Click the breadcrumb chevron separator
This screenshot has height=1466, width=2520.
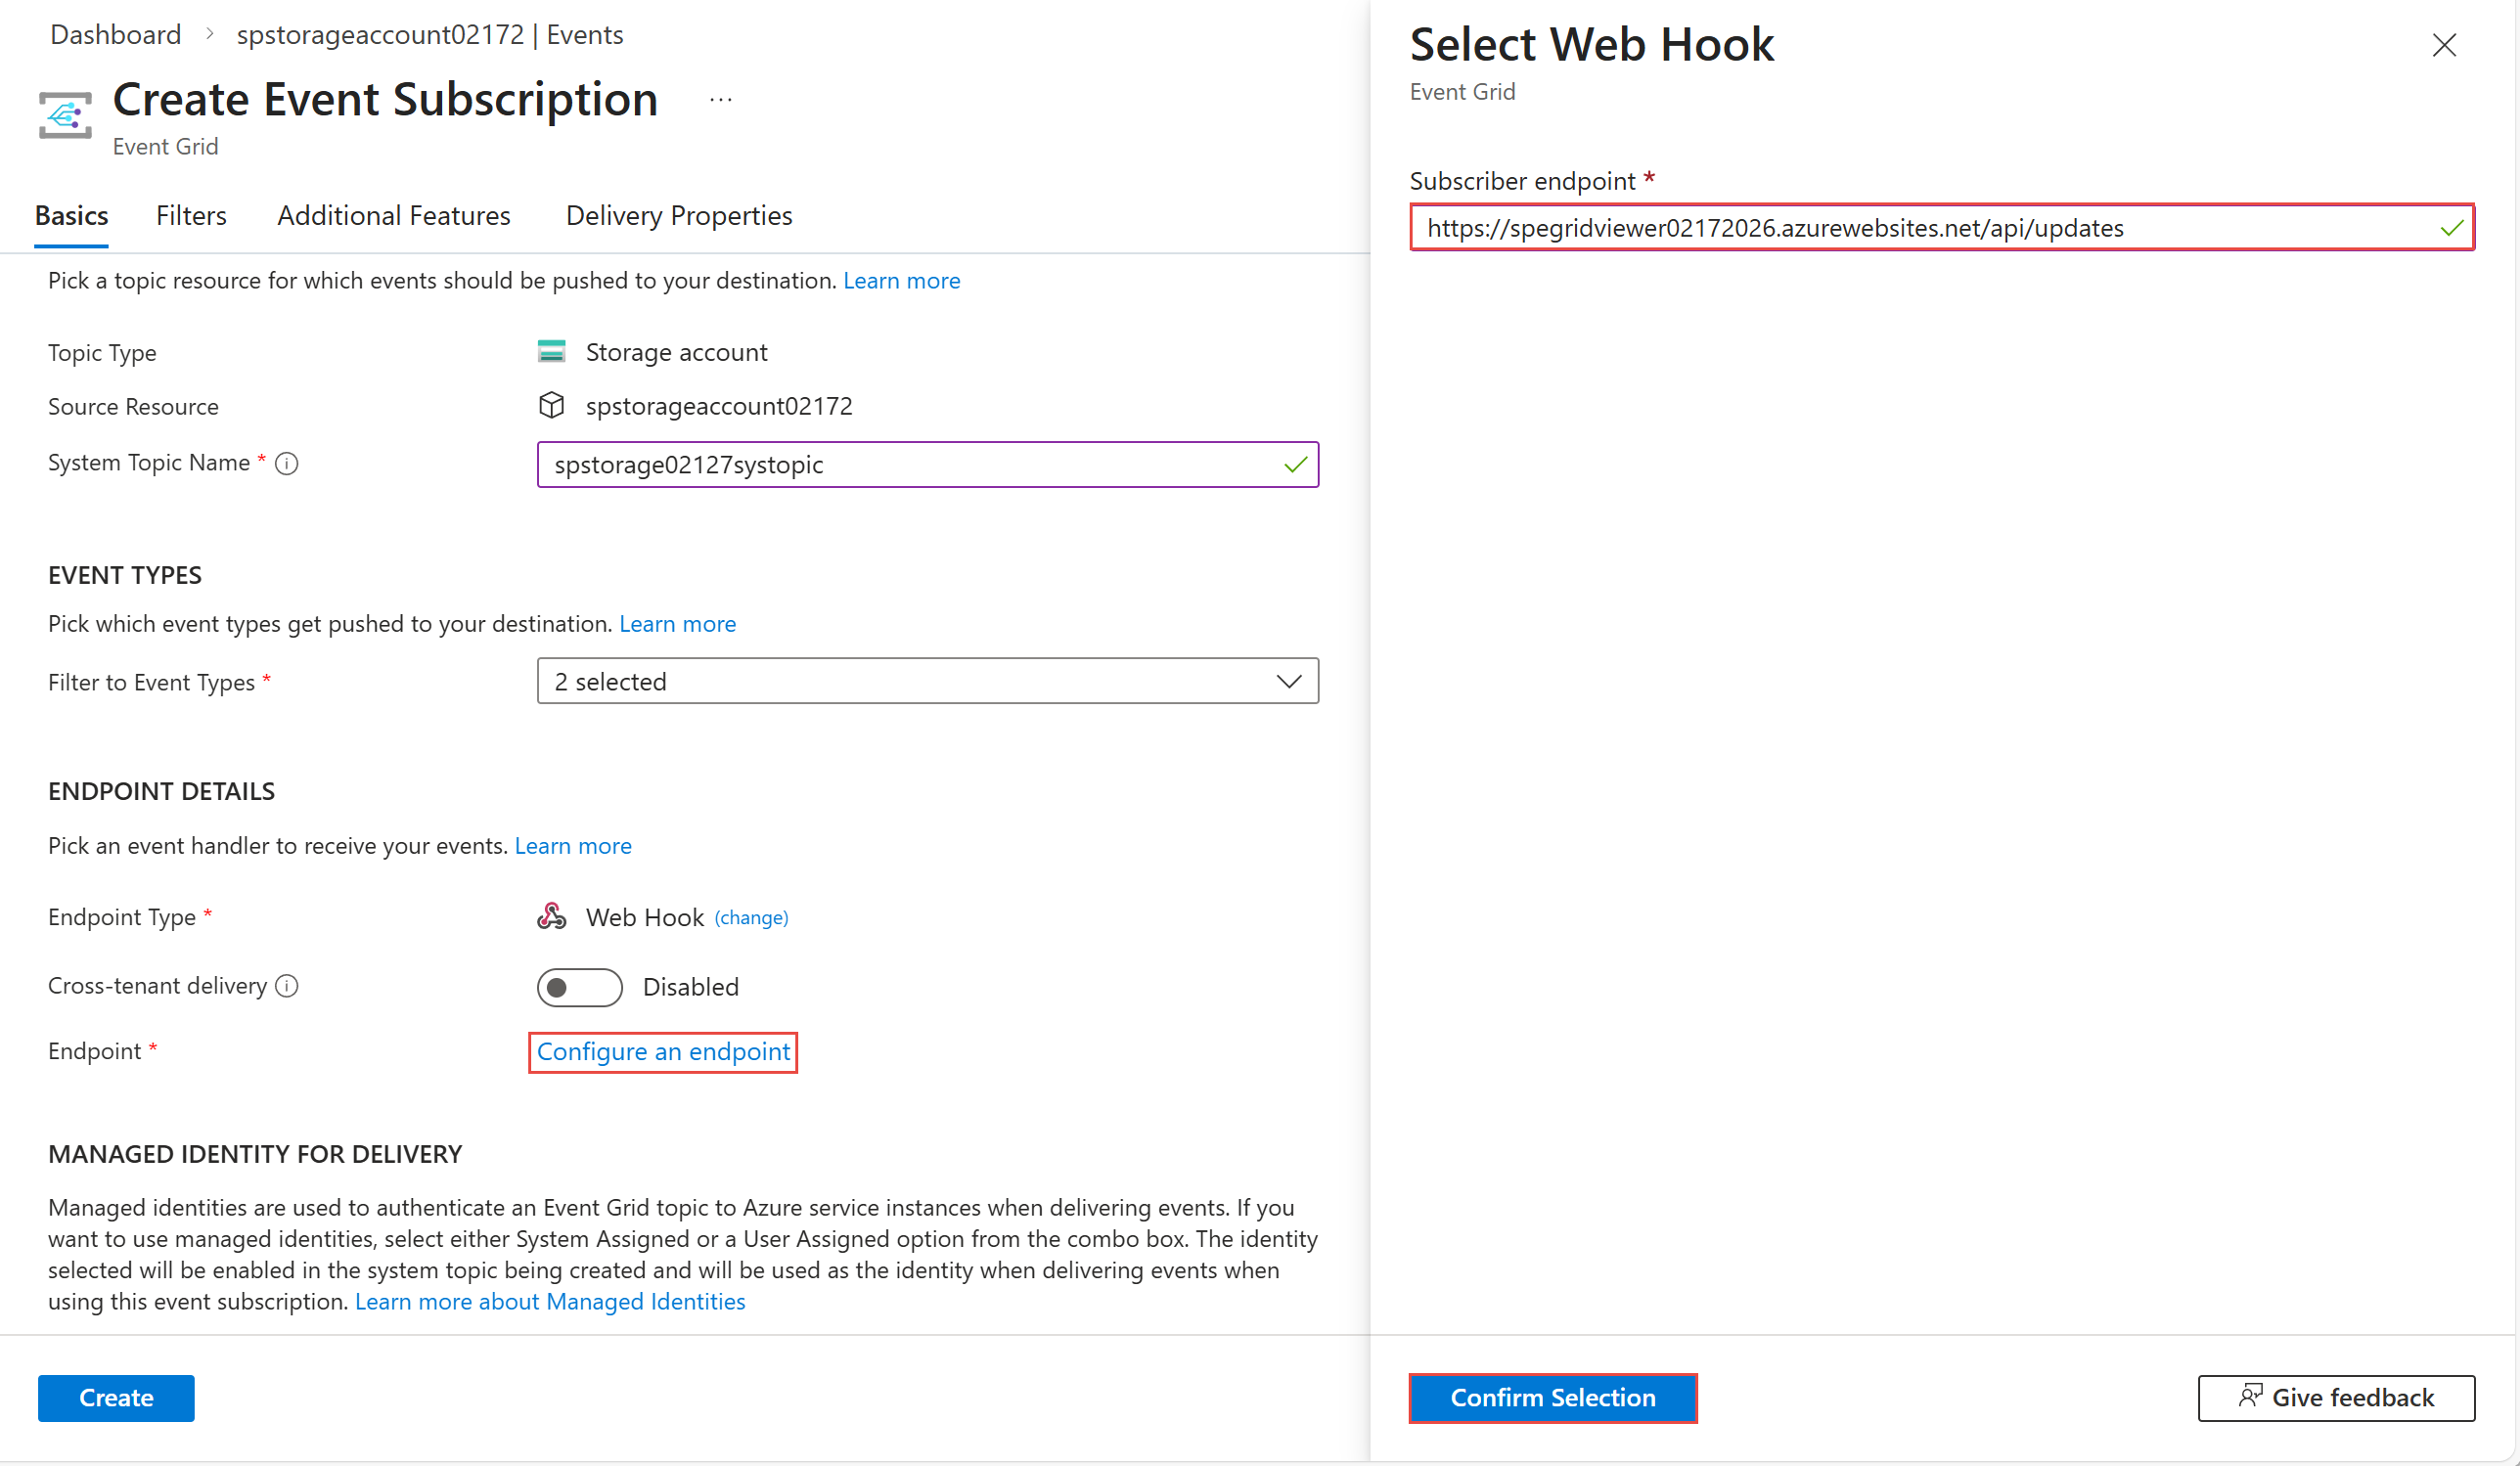[209, 34]
